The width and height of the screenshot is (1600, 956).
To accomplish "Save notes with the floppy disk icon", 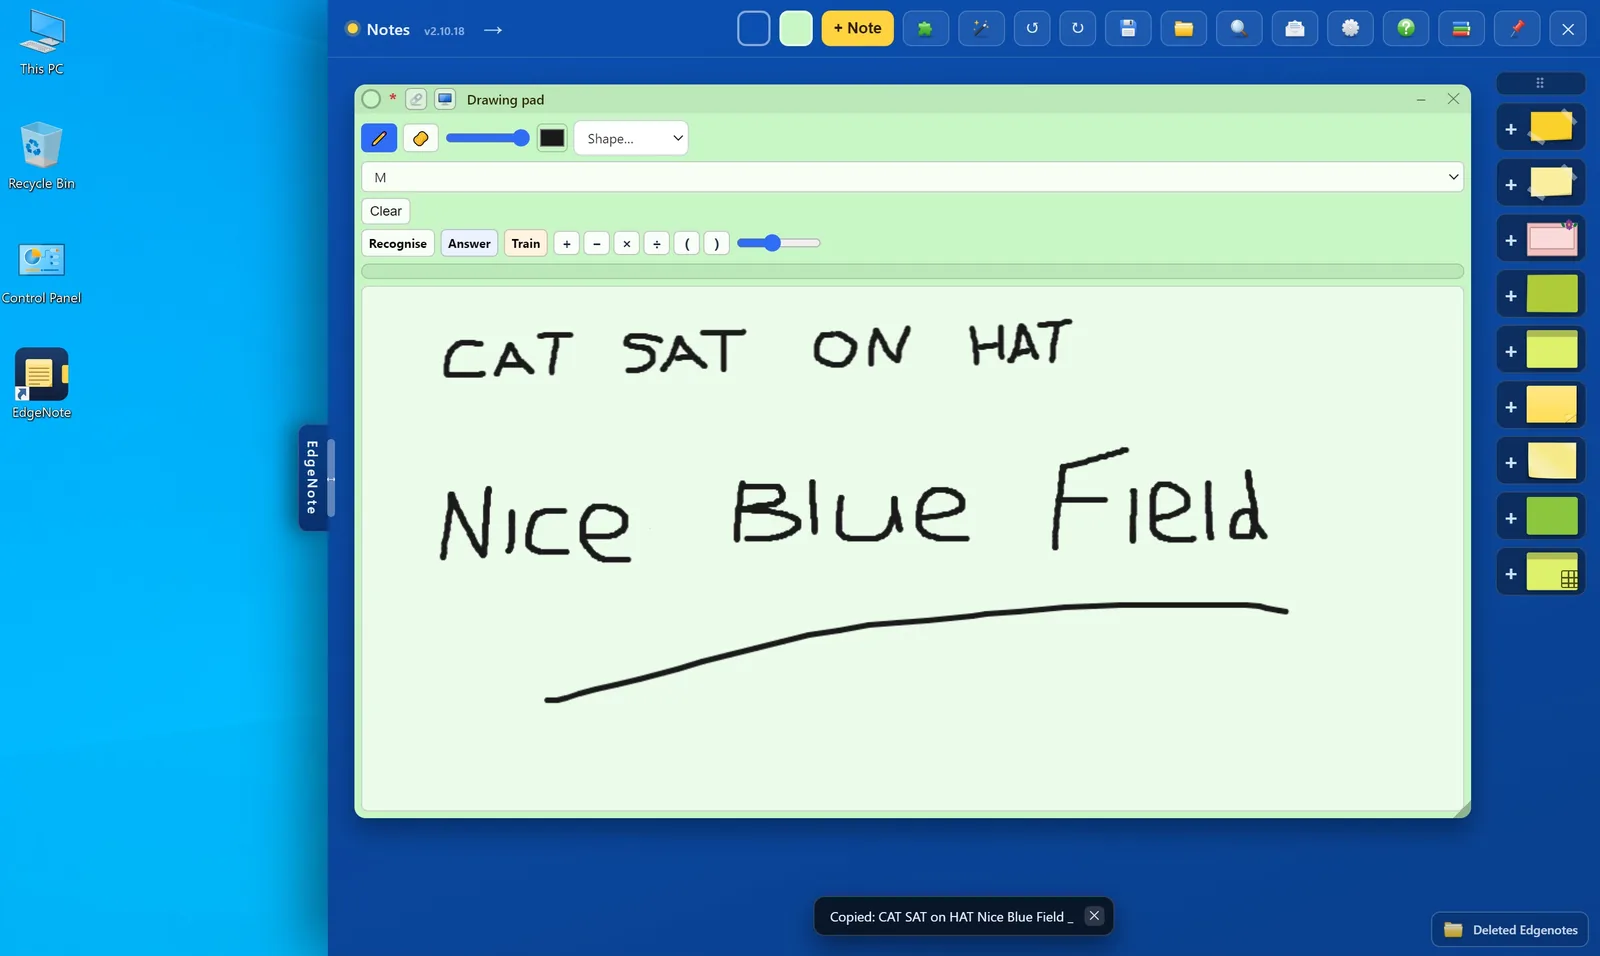I will coord(1128,29).
